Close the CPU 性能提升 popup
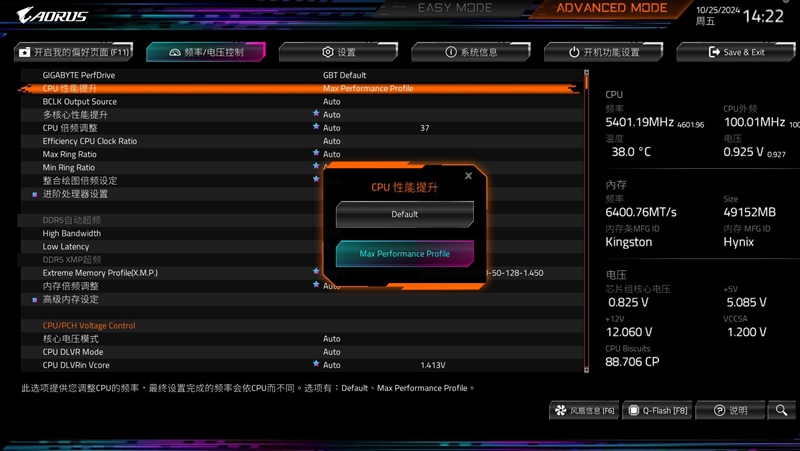The image size is (800, 451). (x=468, y=176)
